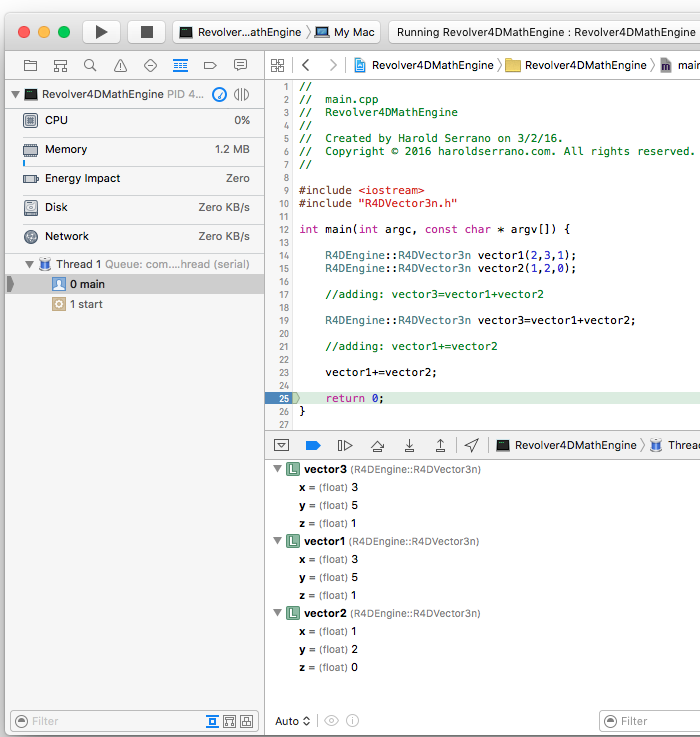
Task: Click the #include <iostream> line
Action: [362, 190]
